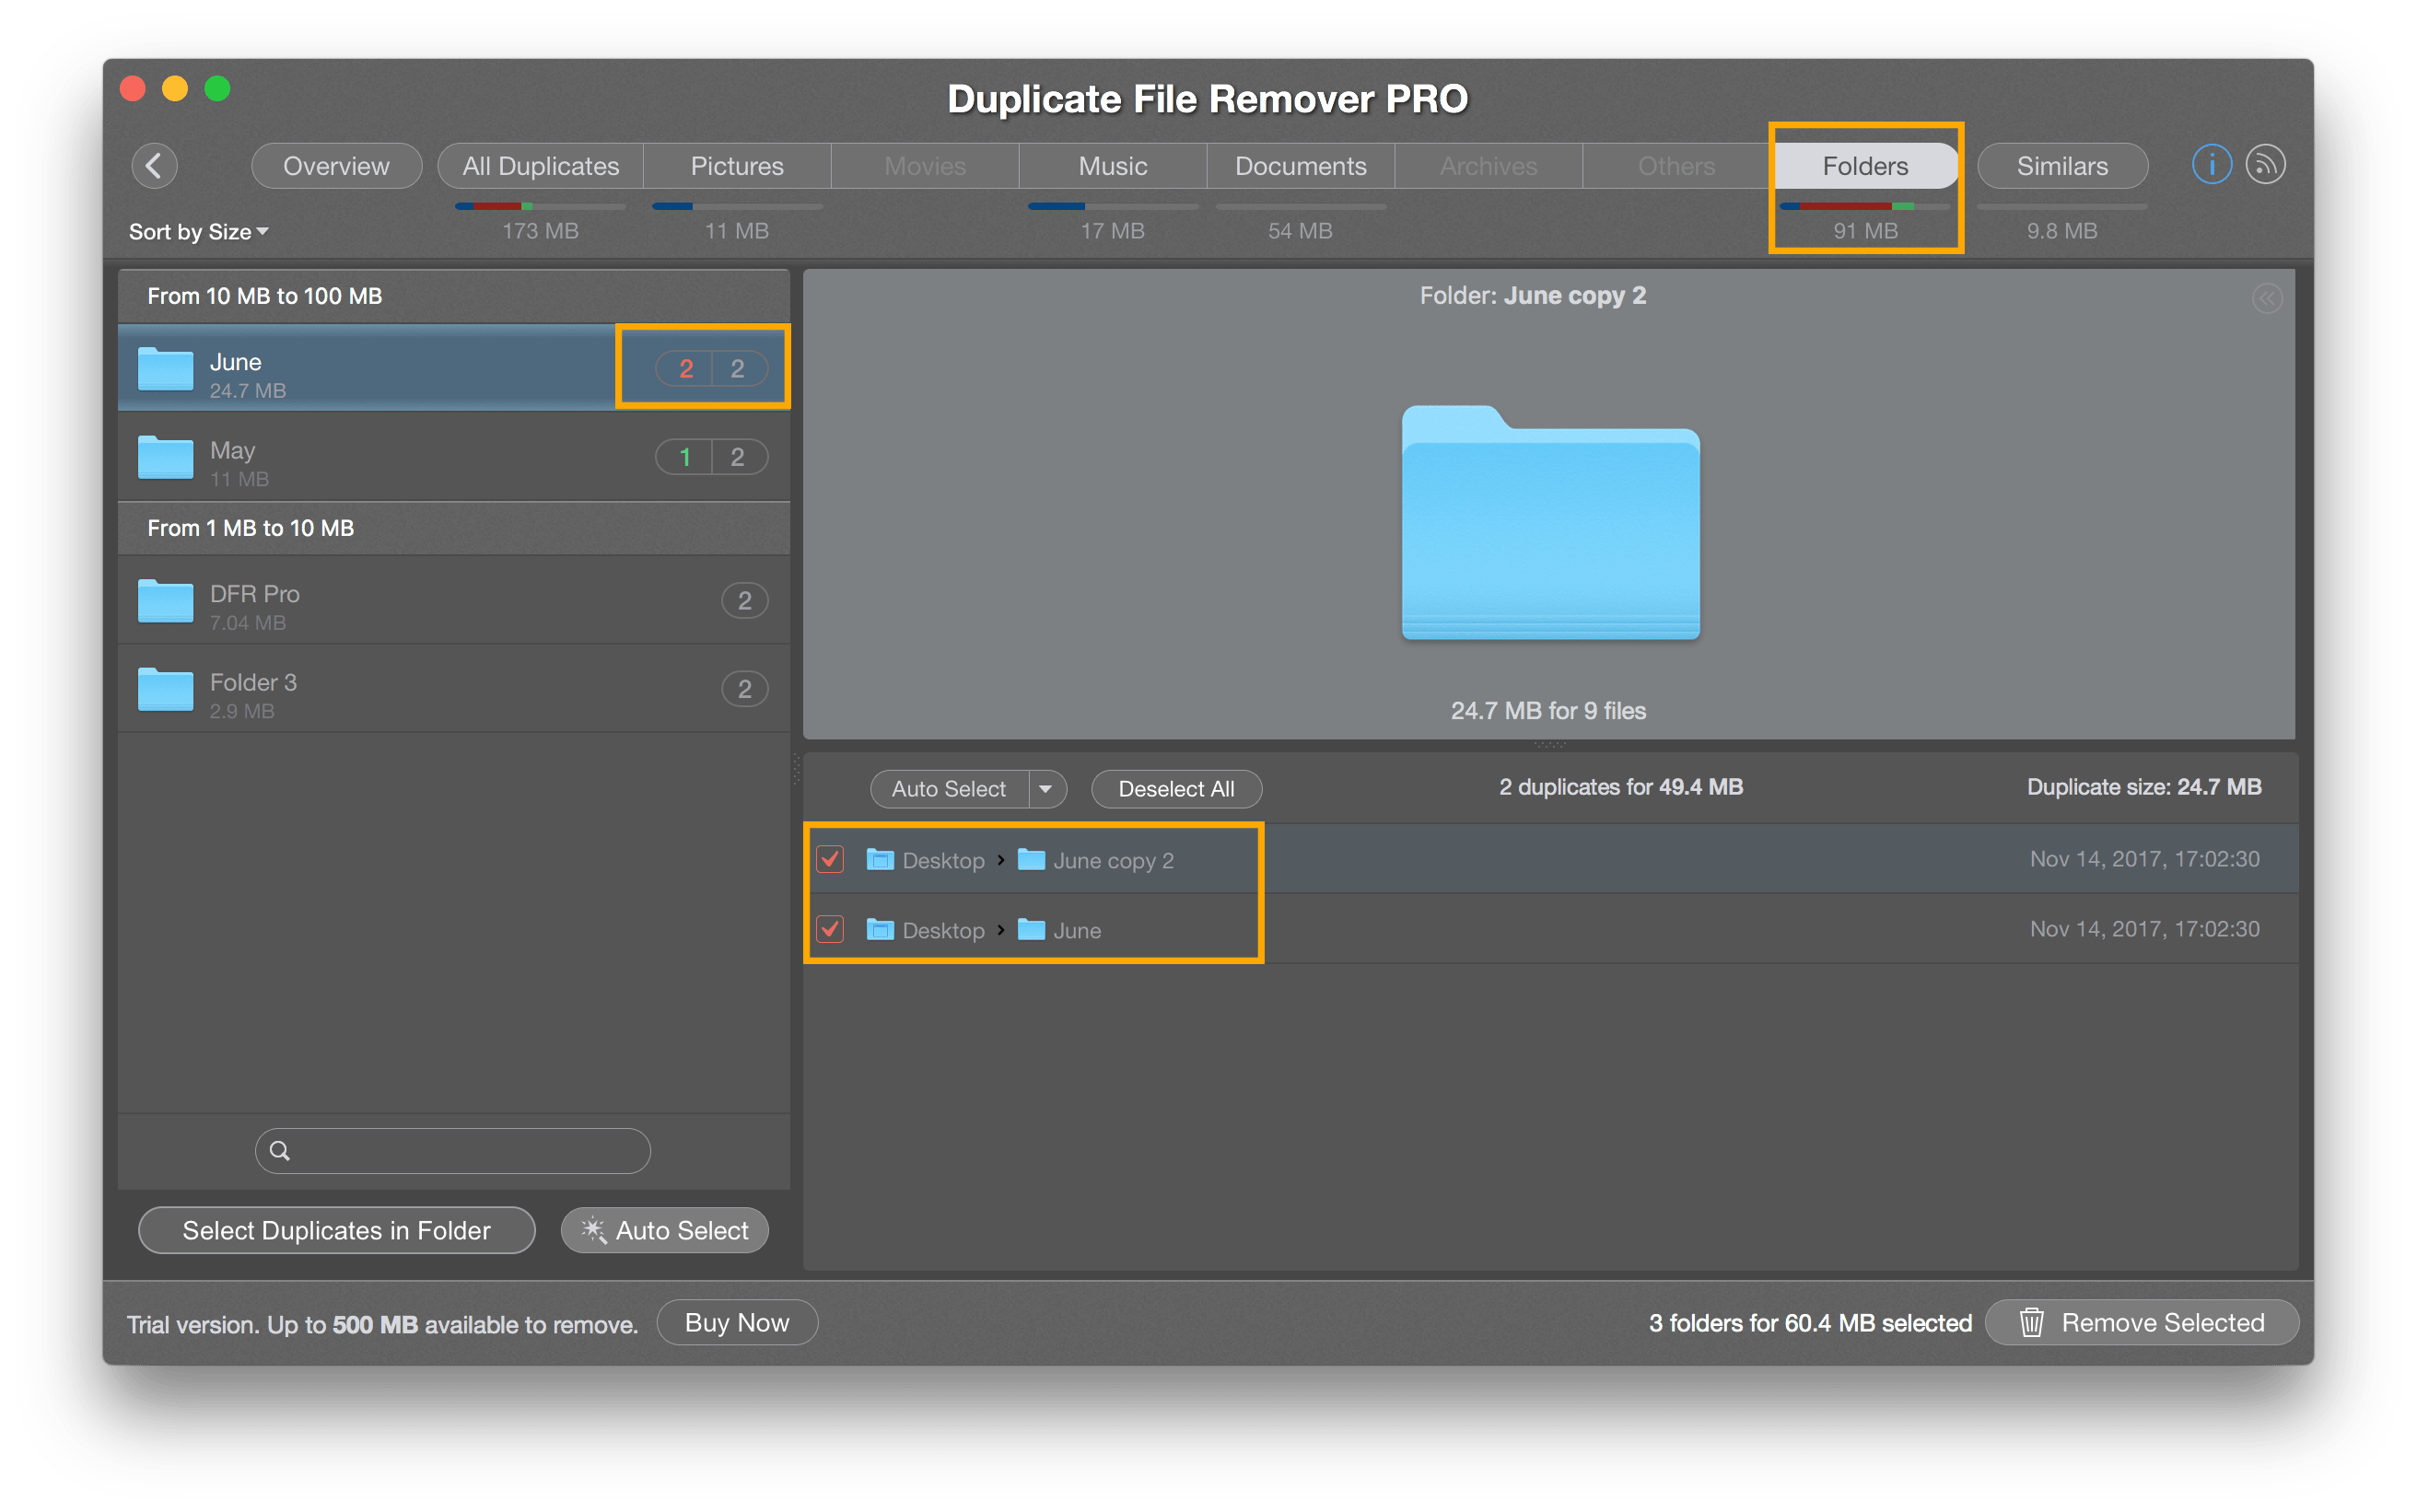This screenshot has width=2417, height=1512.
Task: Click the Desktop folder icon in June copy 2 row
Action: click(x=880, y=859)
